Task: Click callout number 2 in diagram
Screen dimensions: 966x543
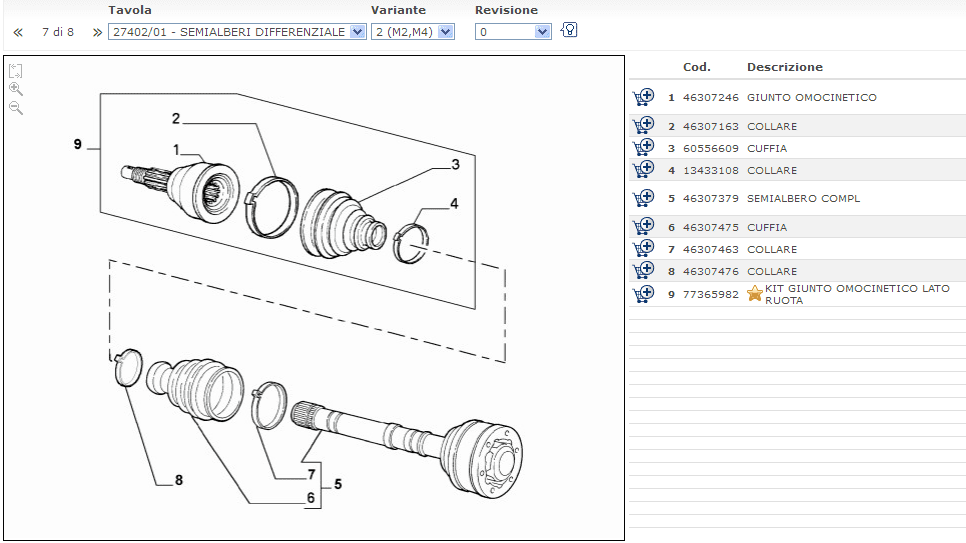Action: [x=176, y=118]
